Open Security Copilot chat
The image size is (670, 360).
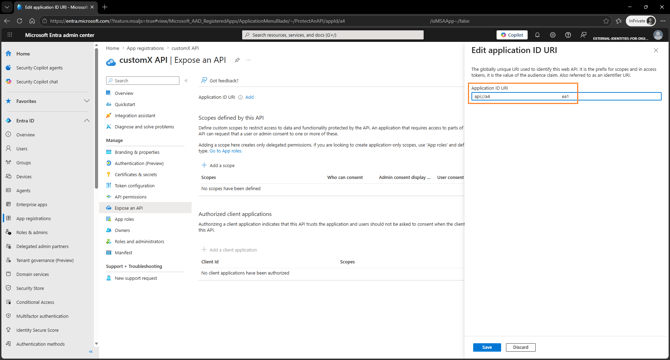tap(37, 82)
